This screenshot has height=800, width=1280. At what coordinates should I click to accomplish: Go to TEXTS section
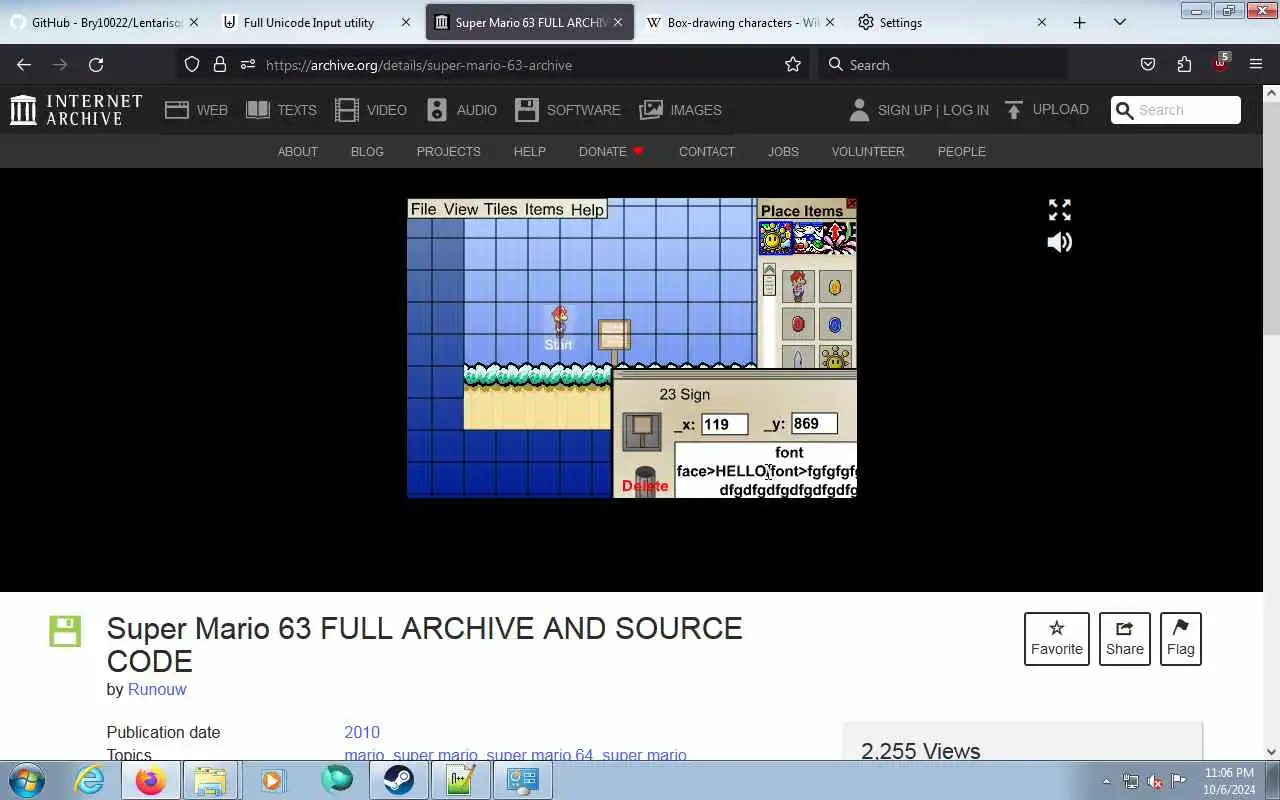coord(281,110)
